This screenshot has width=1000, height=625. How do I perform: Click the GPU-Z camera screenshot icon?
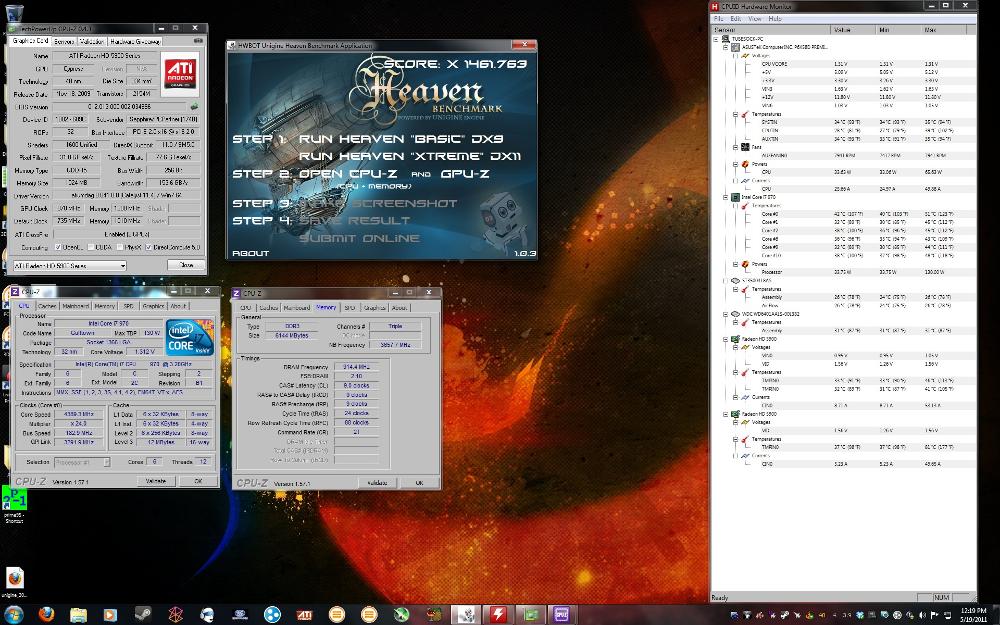click(198, 41)
